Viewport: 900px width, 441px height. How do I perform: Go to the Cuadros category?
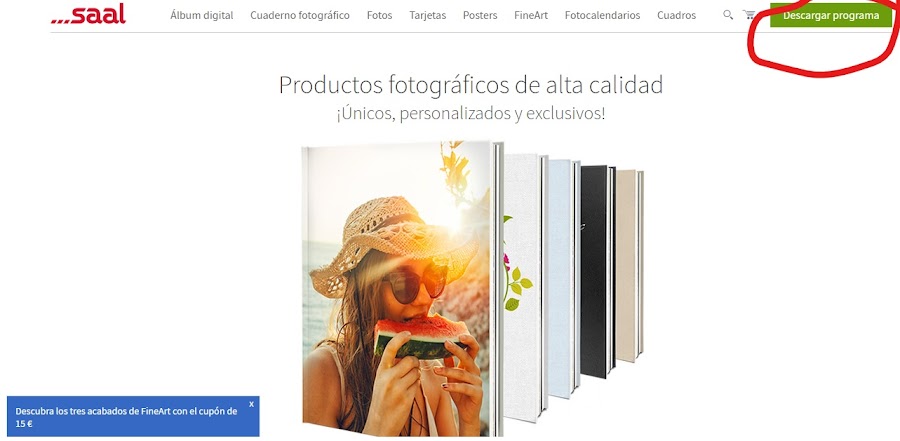[x=676, y=16]
